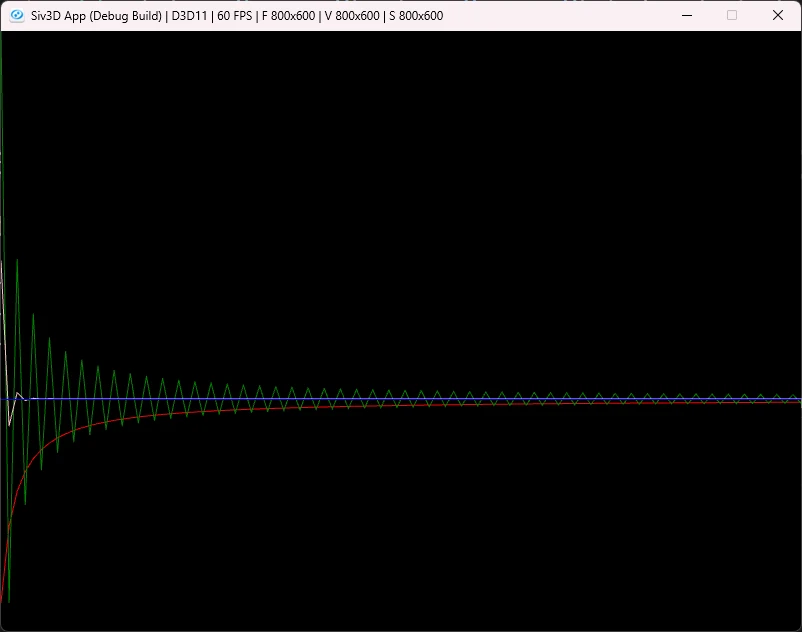
Task: Click the "S 800x600" scene size text
Action: click(x=416, y=16)
